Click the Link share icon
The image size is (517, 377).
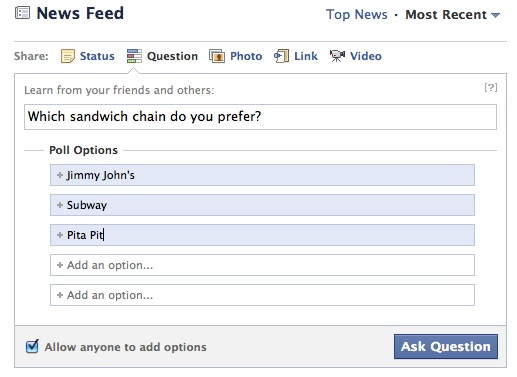pos(281,56)
